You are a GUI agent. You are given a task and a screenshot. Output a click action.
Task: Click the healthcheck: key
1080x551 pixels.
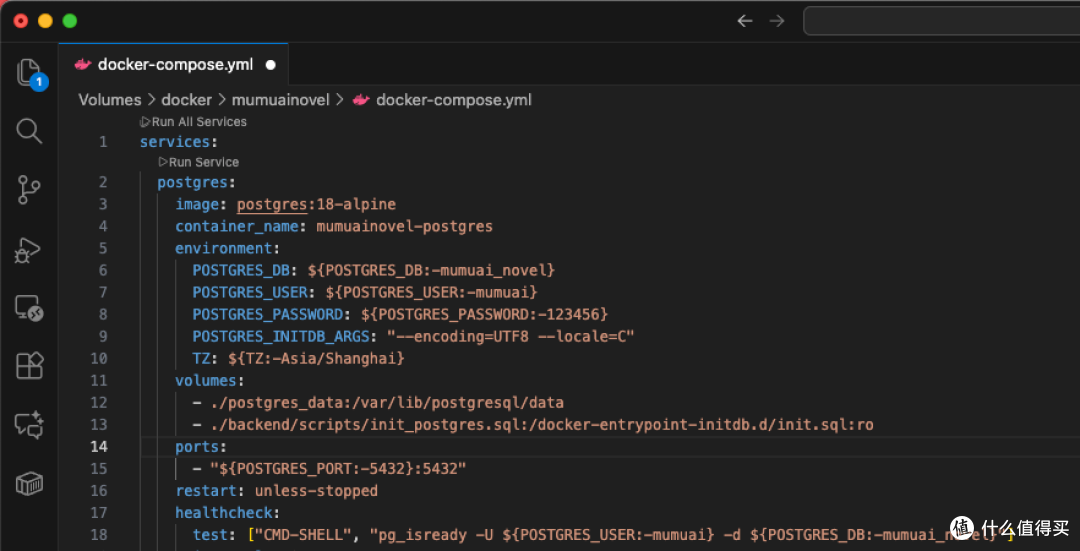pyautogui.click(x=228, y=512)
